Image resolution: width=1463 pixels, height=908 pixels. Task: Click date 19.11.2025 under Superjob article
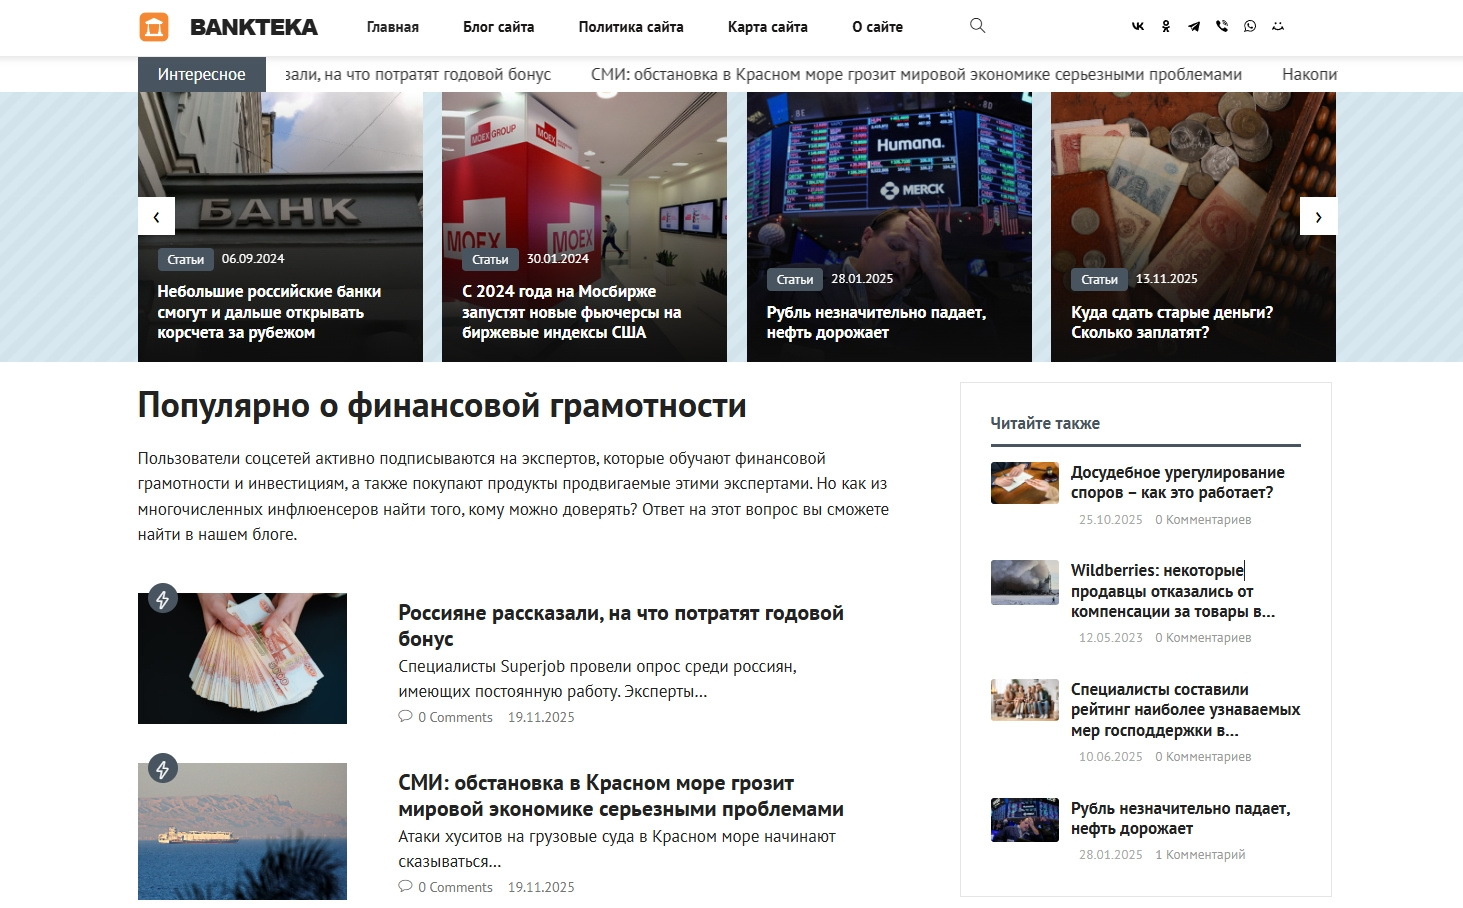coord(541,717)
